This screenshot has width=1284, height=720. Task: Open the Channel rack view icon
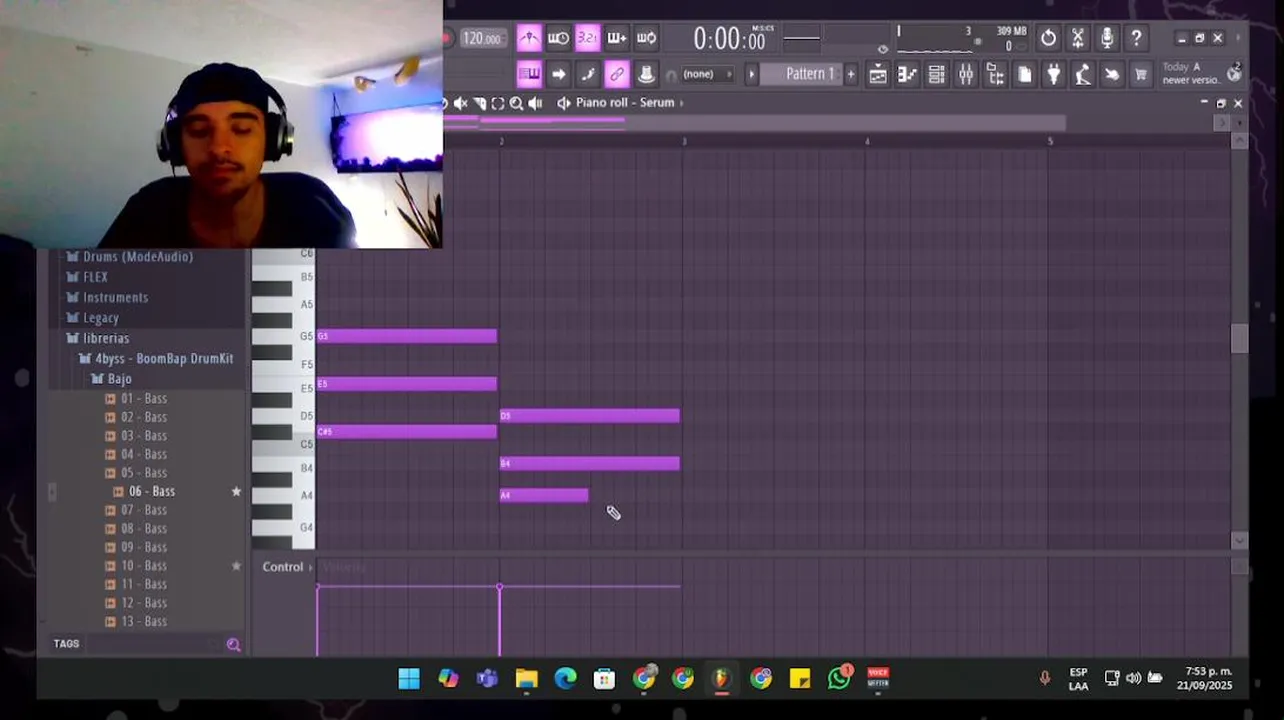(936, 74)
